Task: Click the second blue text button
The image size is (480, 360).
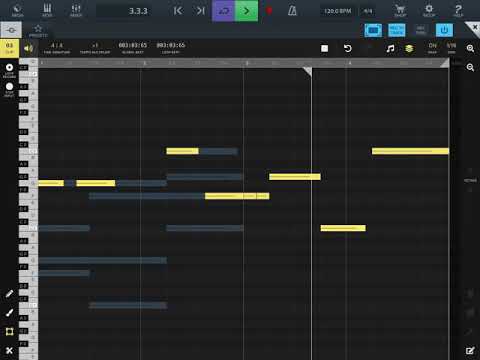Action: point(397,30)
